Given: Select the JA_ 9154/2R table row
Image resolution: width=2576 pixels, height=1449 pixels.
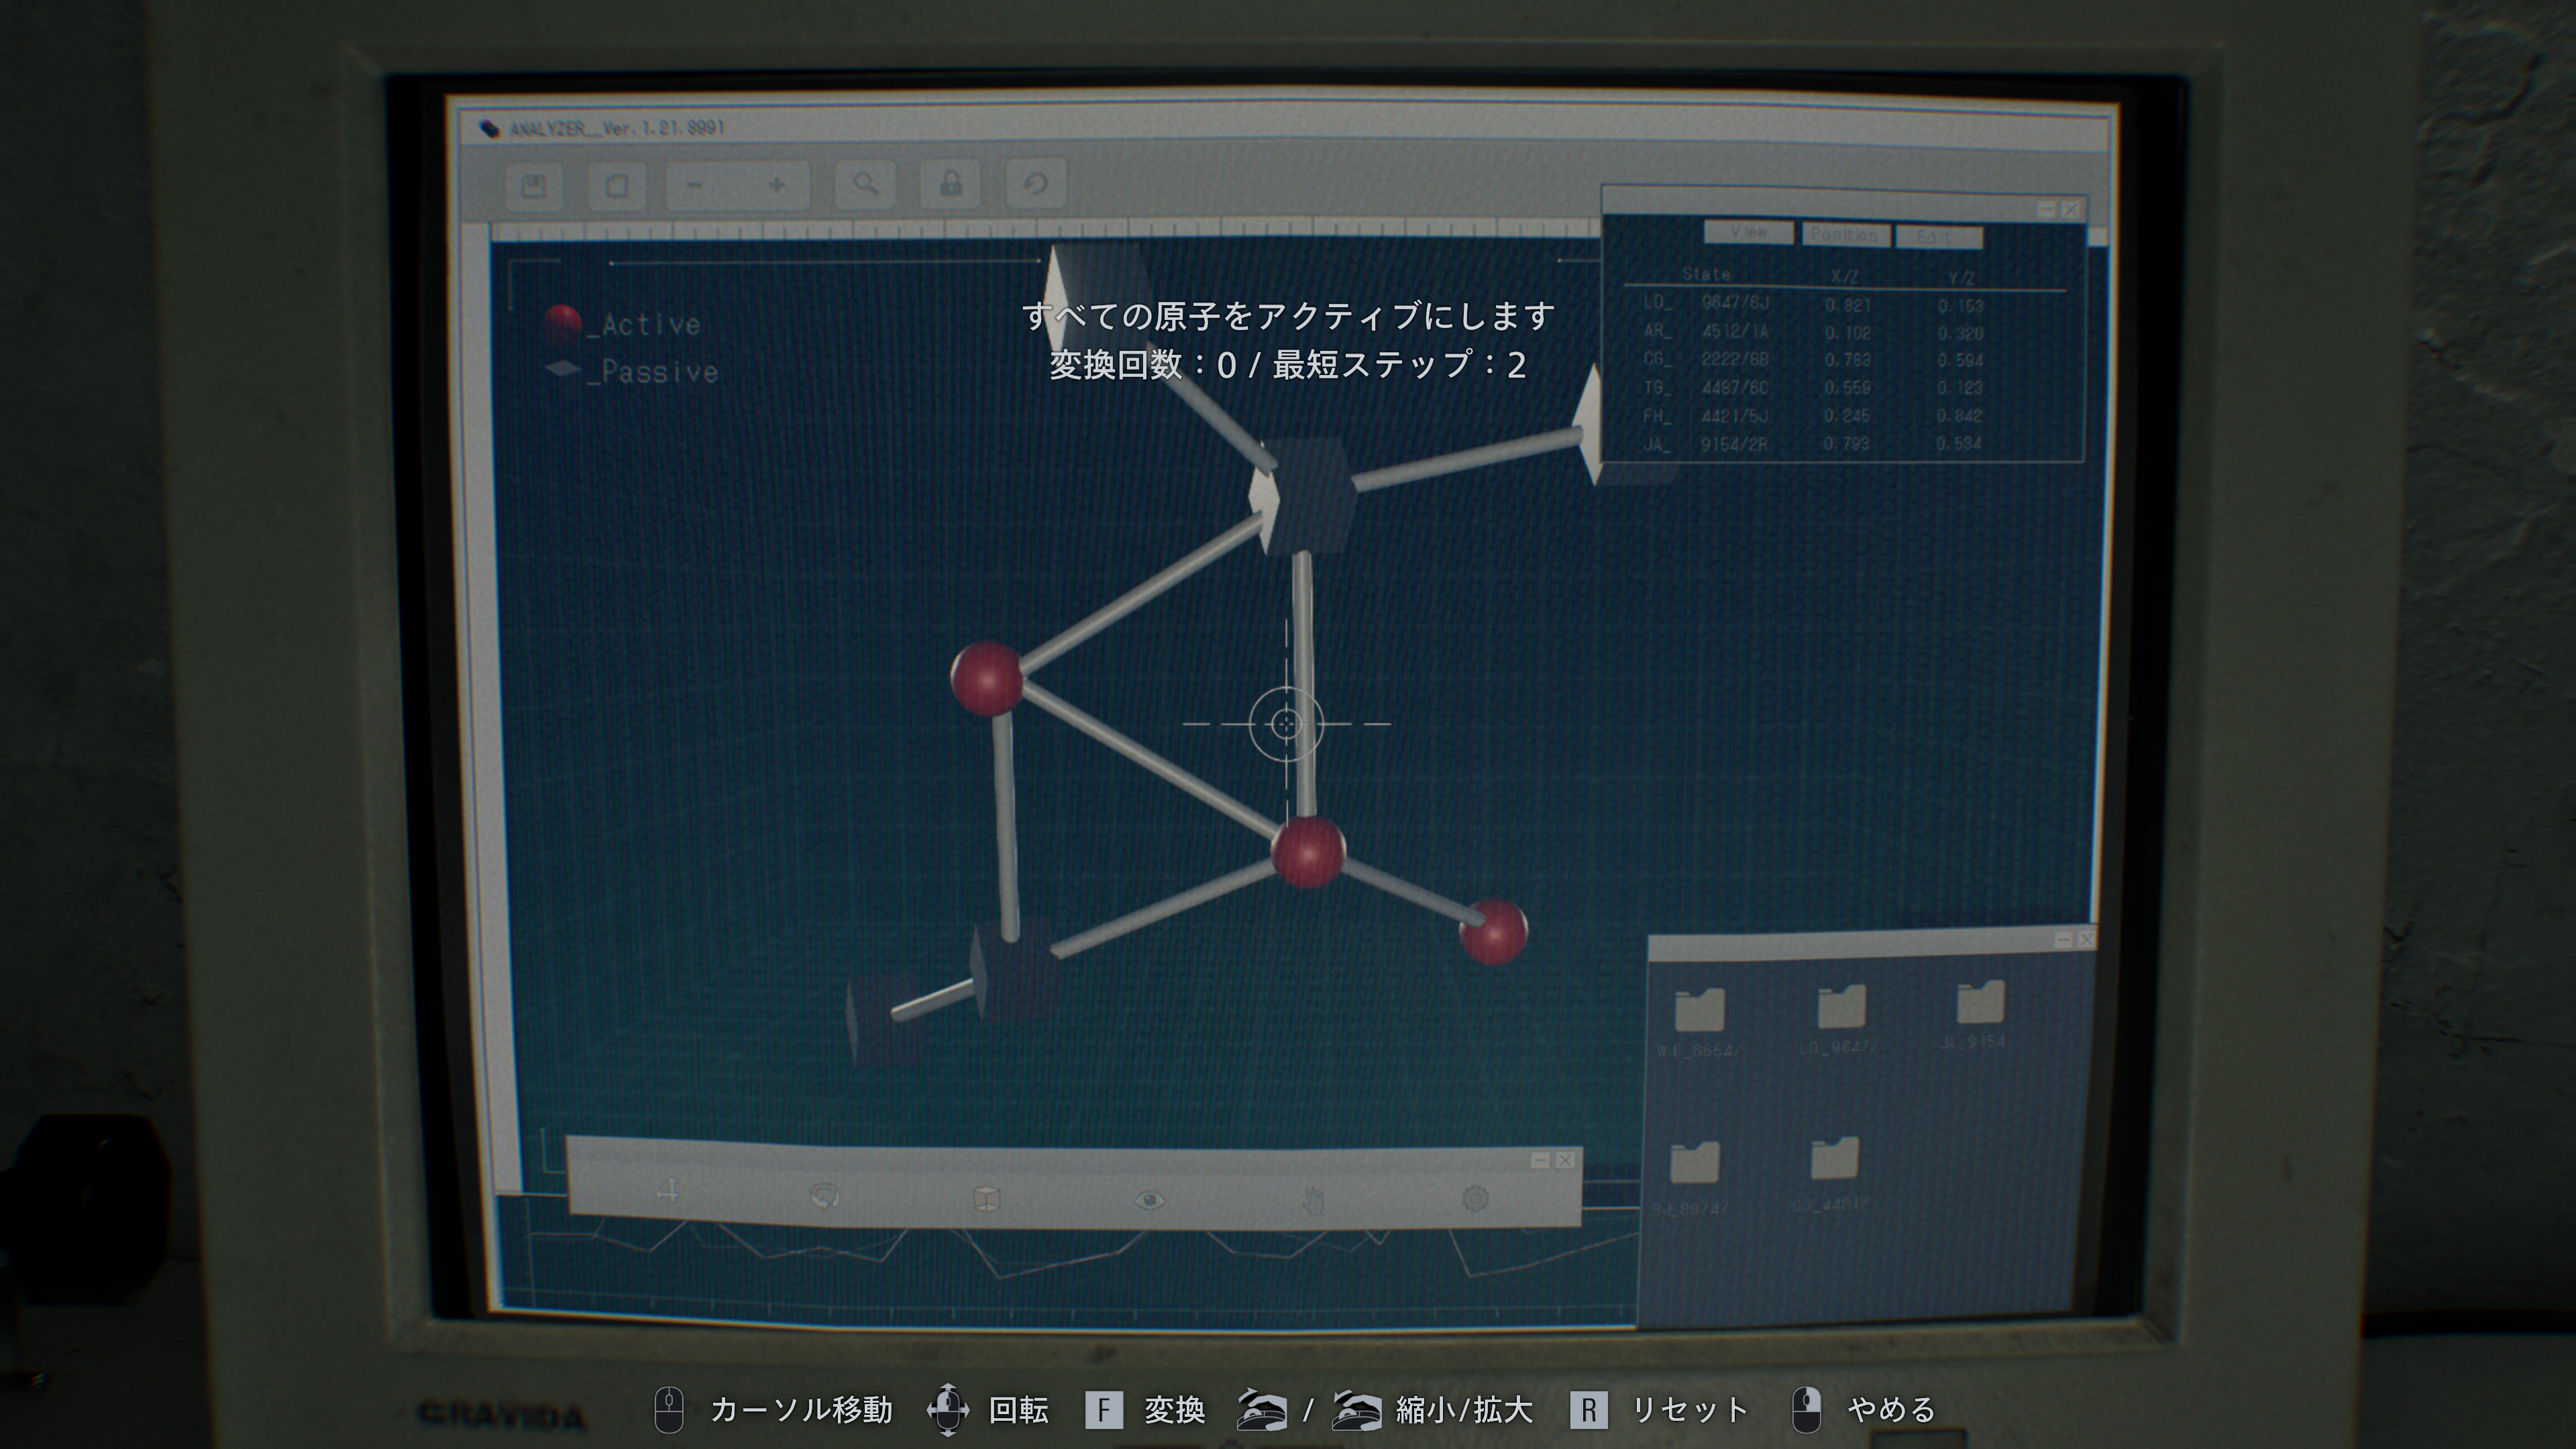Looking at the screenshot, I should point(1814,443).
